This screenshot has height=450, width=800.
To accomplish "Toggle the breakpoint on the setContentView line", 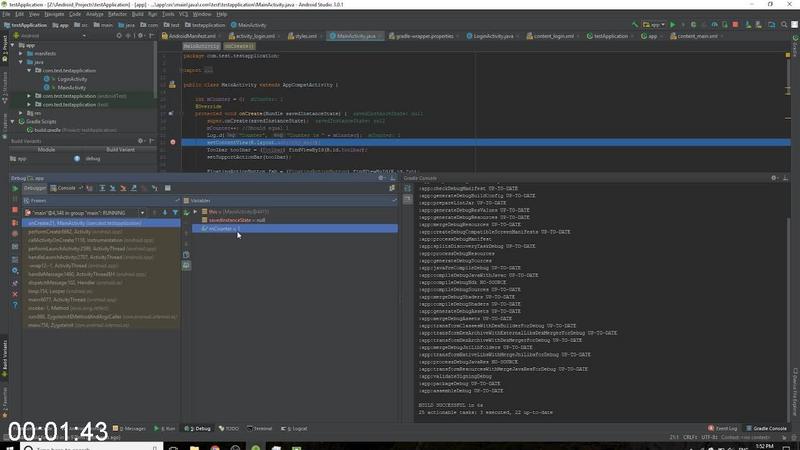I will click(x=172, y=142).
